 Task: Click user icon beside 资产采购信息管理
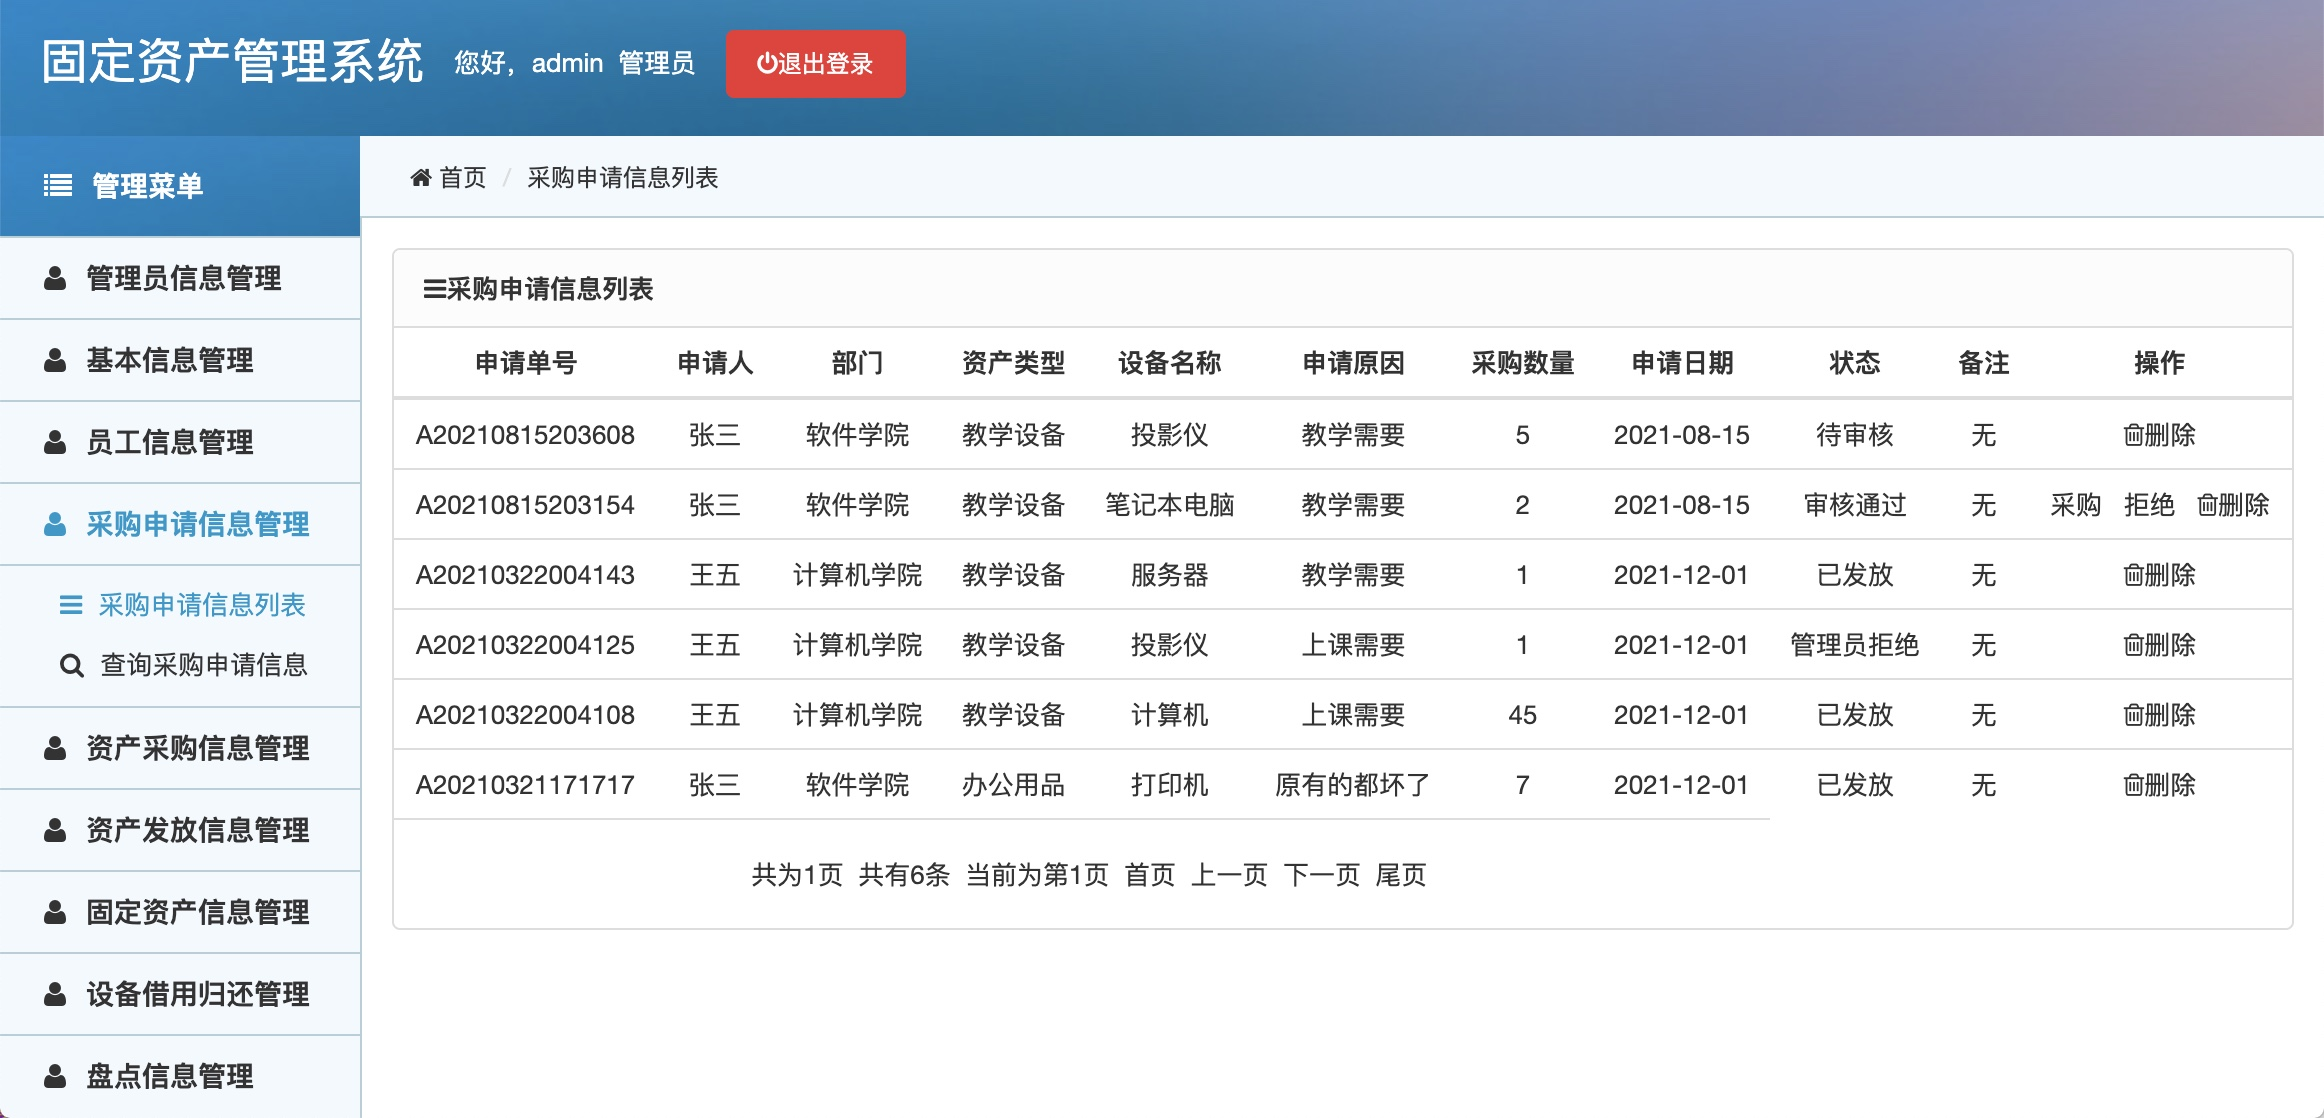(55, 749)
